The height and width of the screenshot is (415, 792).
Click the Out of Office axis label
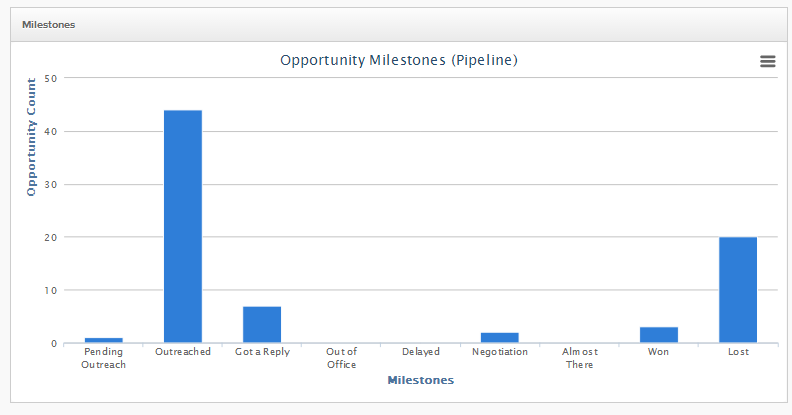tap(341, 358)
